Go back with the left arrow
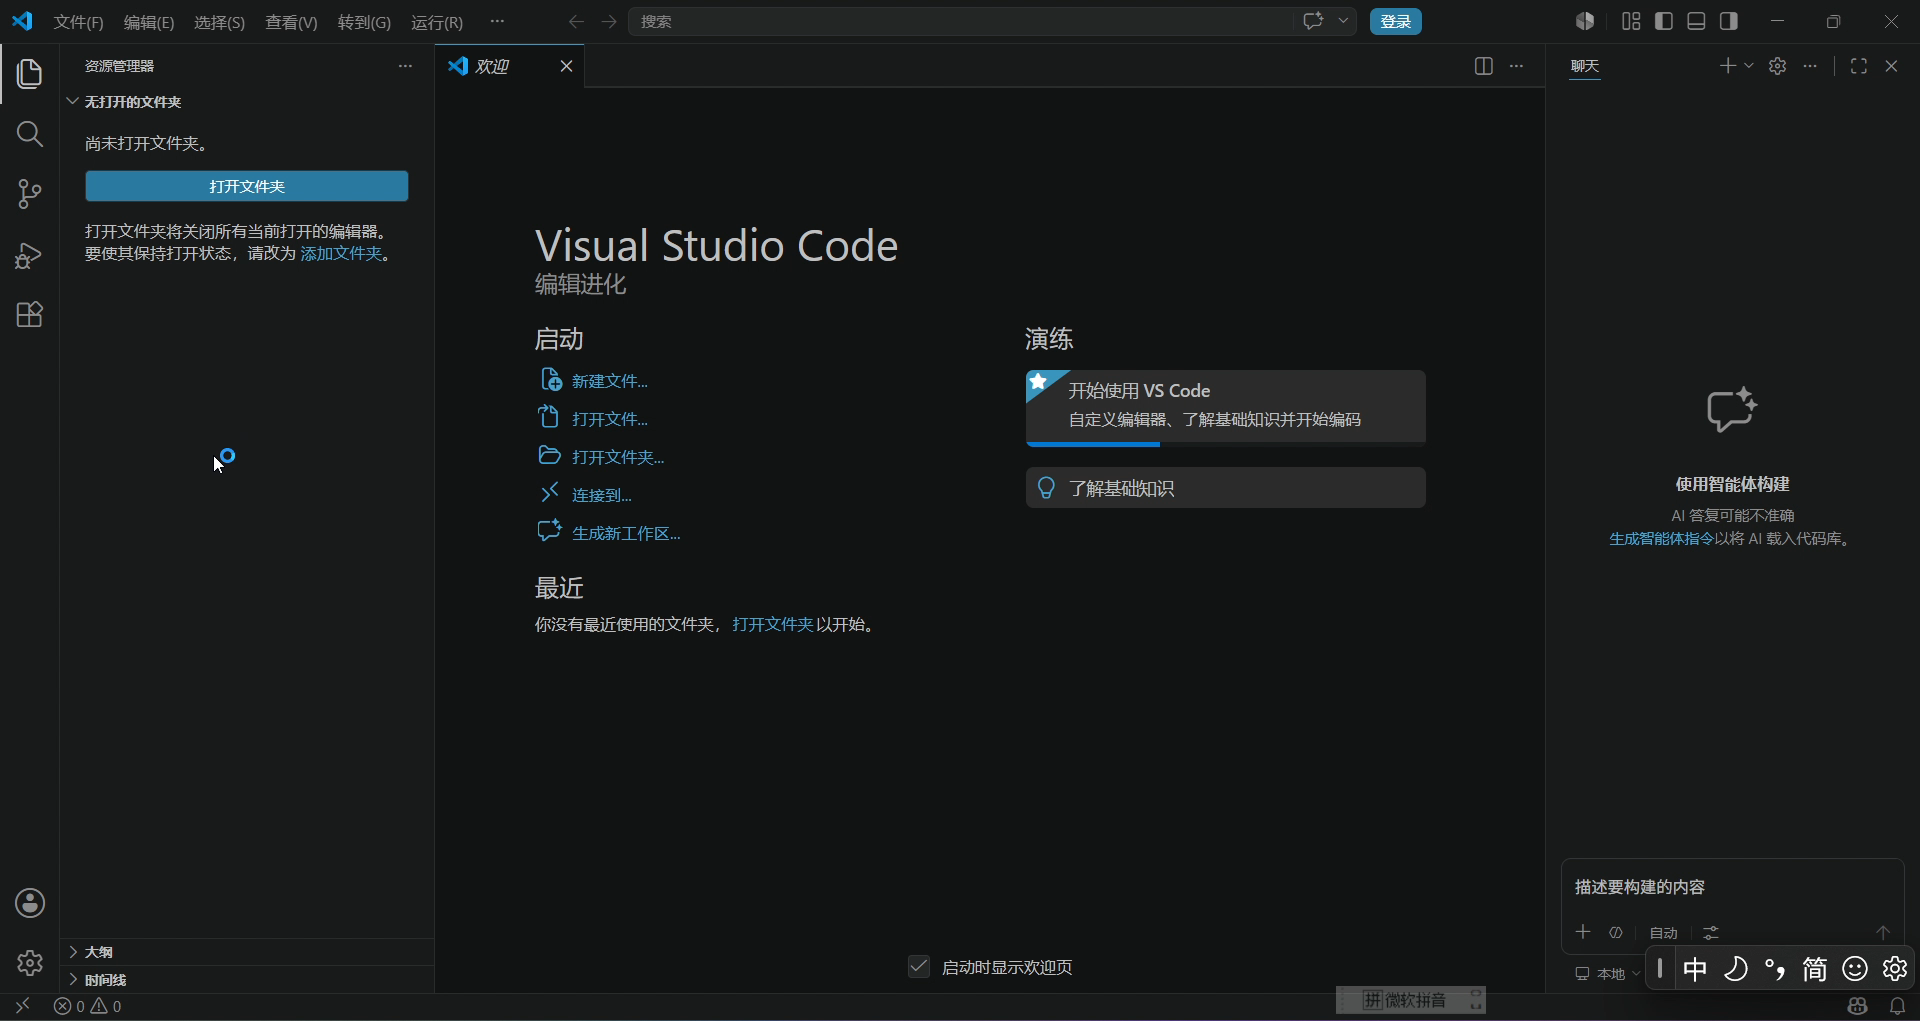Screen dimensions: 1920x1021 575,21
